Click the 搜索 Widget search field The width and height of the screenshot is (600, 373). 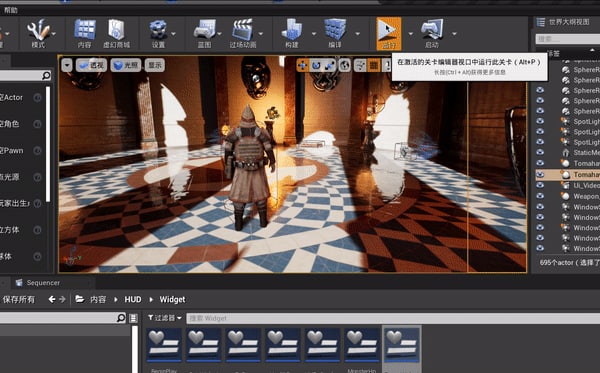click(x=393, y=318)
